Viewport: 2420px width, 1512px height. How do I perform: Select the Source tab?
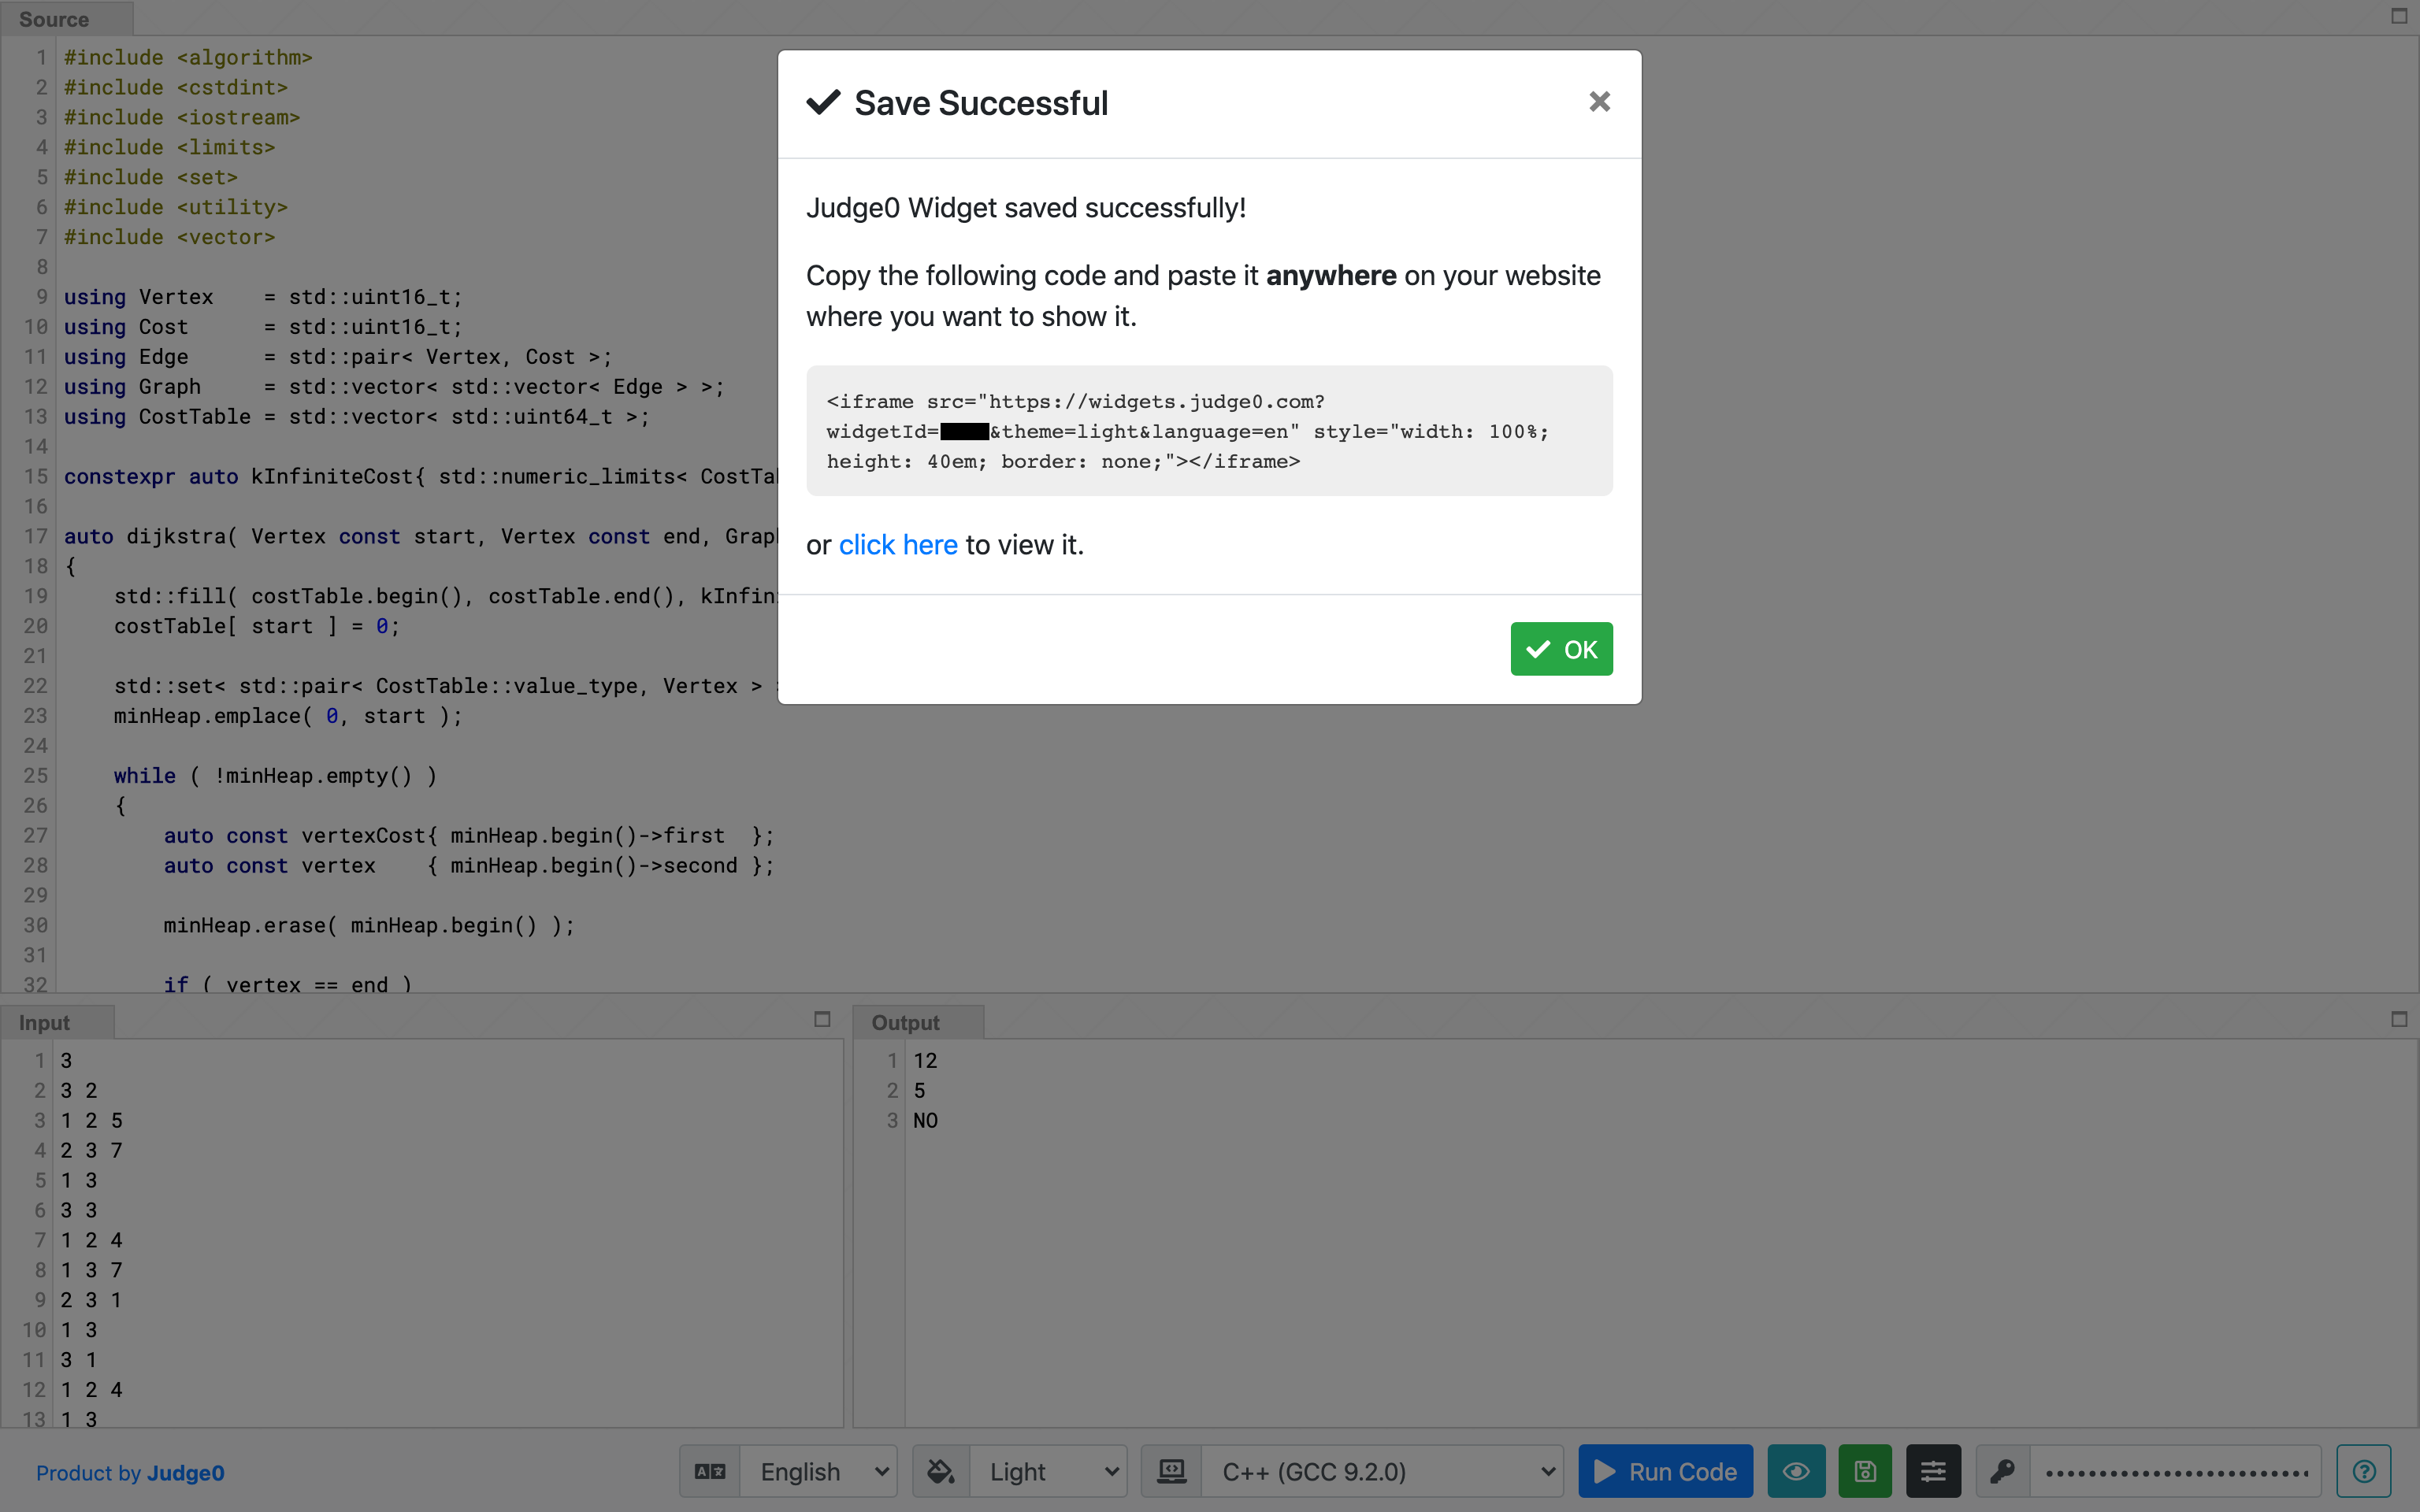click(x=55, y=19)
